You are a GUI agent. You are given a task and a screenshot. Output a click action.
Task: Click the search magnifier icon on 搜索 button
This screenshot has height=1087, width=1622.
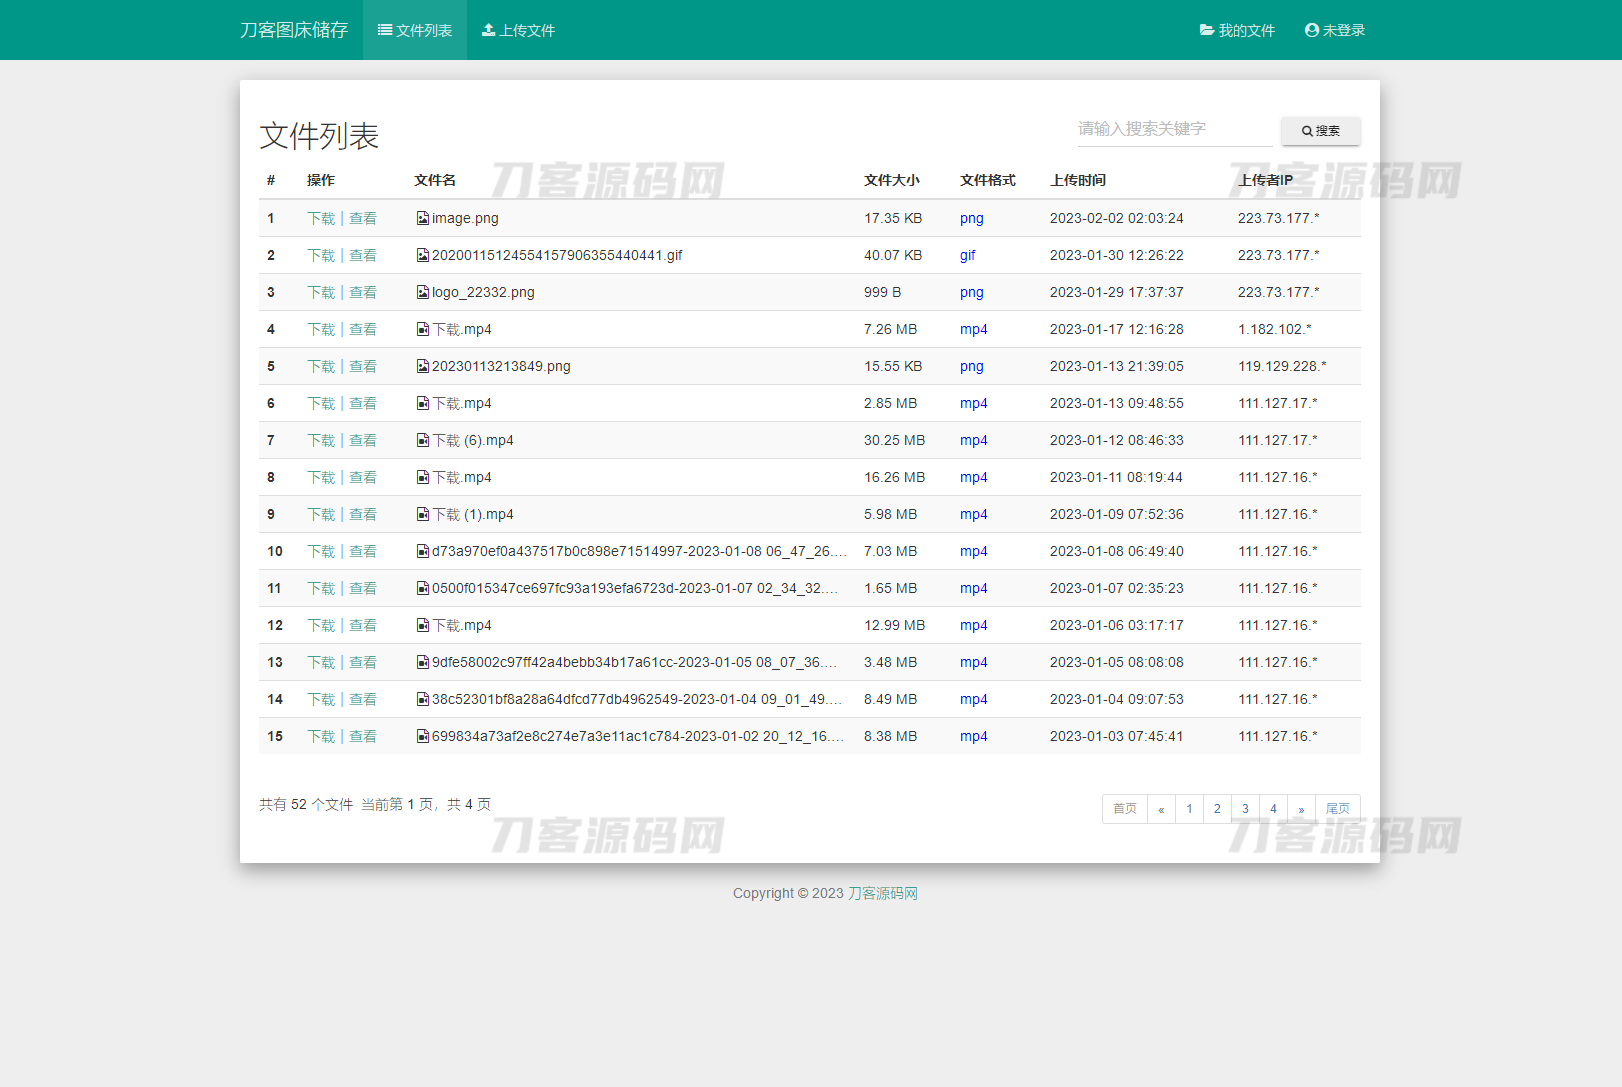coord(1306,130)
